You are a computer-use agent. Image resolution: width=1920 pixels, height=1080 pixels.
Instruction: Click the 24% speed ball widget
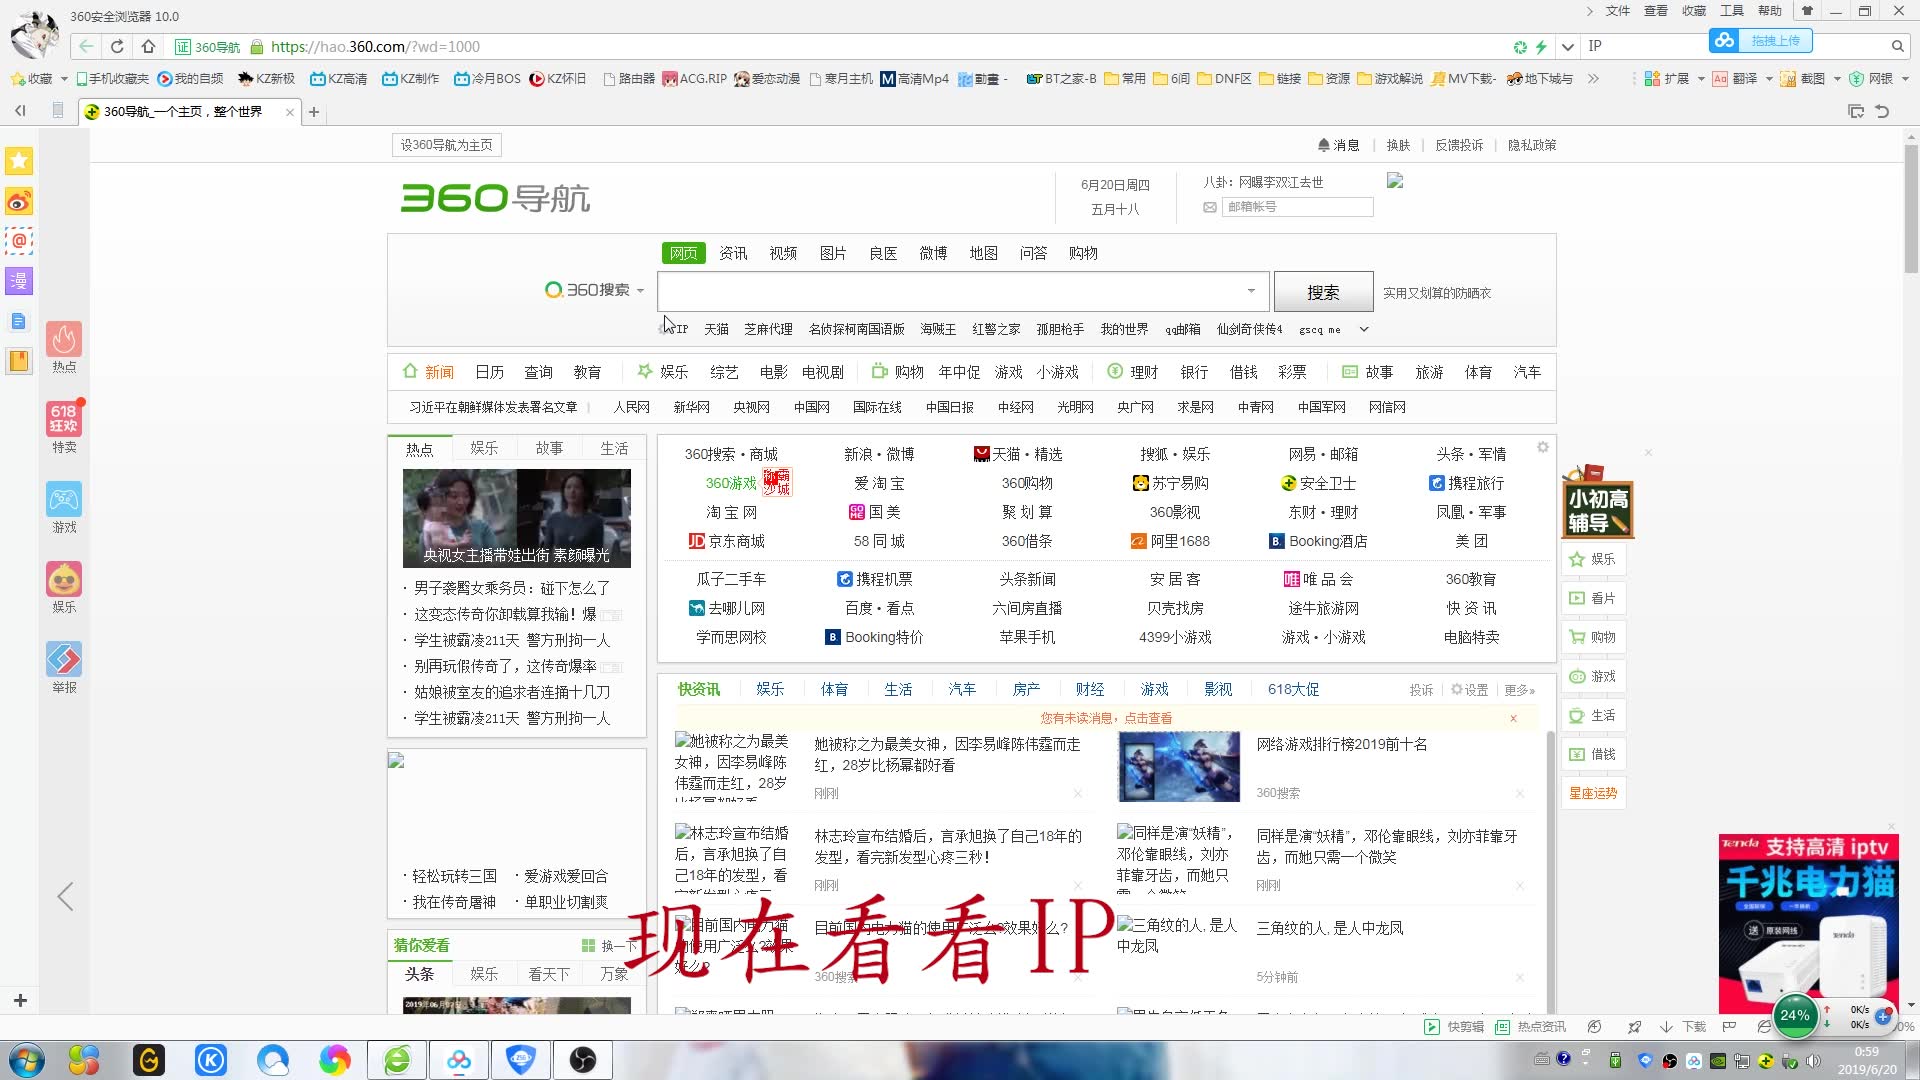click(x=1795, y=1016)
